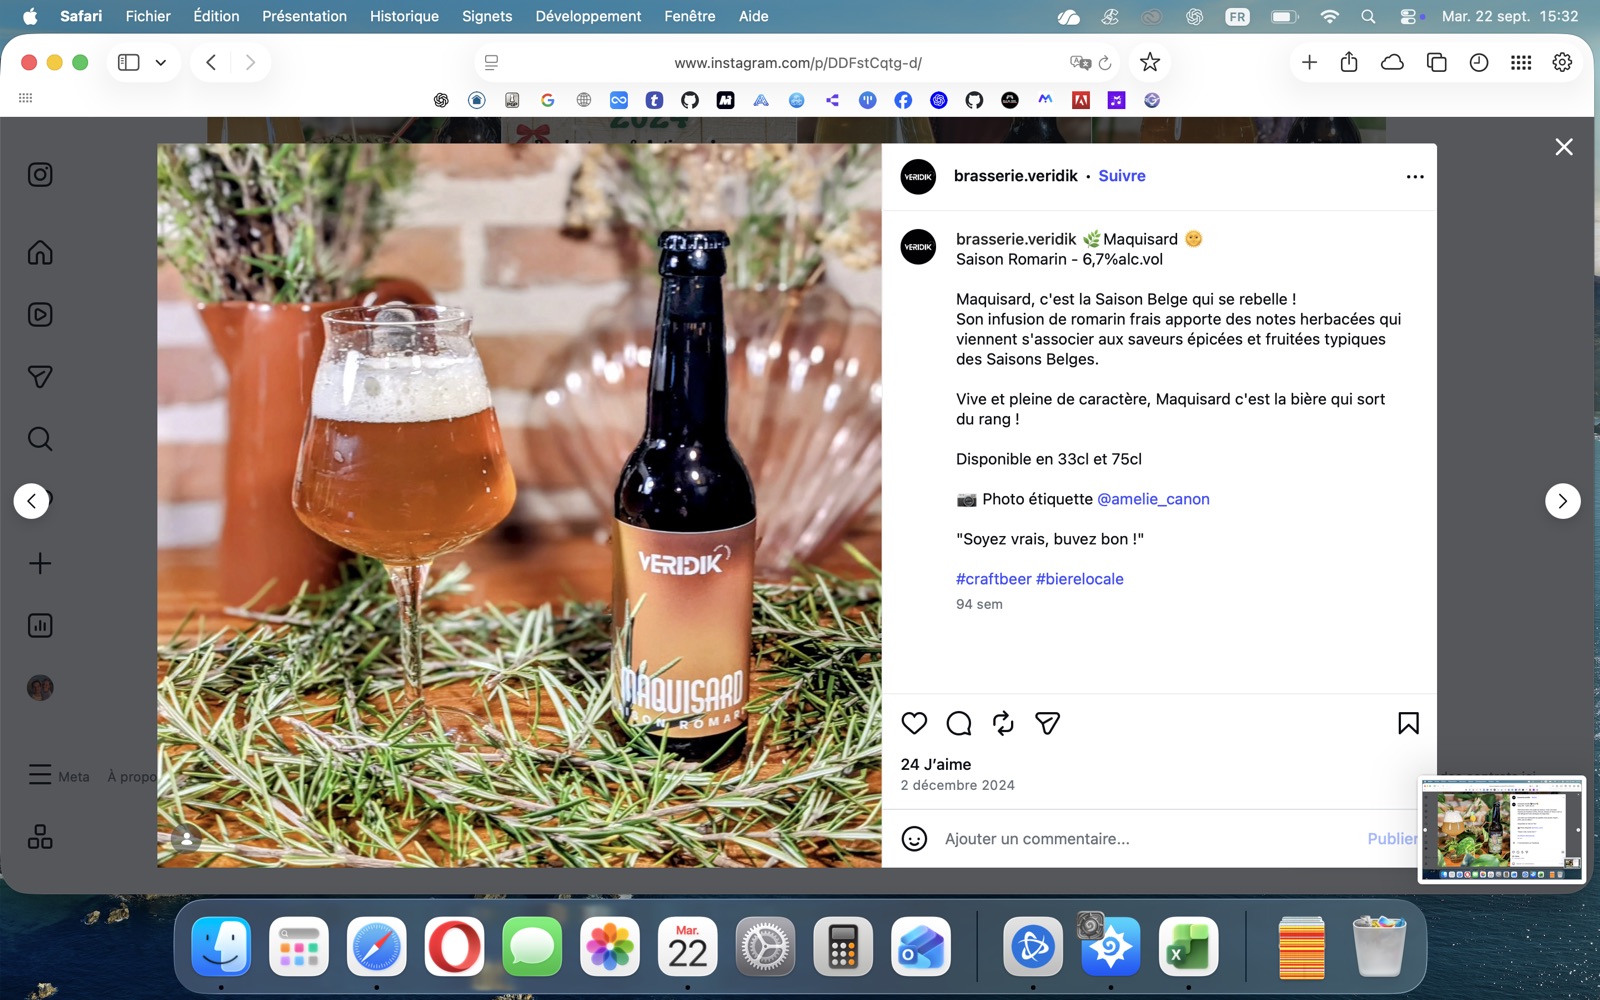The width and height of the screenshot is (1600, 1000).
Task: Like the post with the heart icon
Action: pos(914,723)
